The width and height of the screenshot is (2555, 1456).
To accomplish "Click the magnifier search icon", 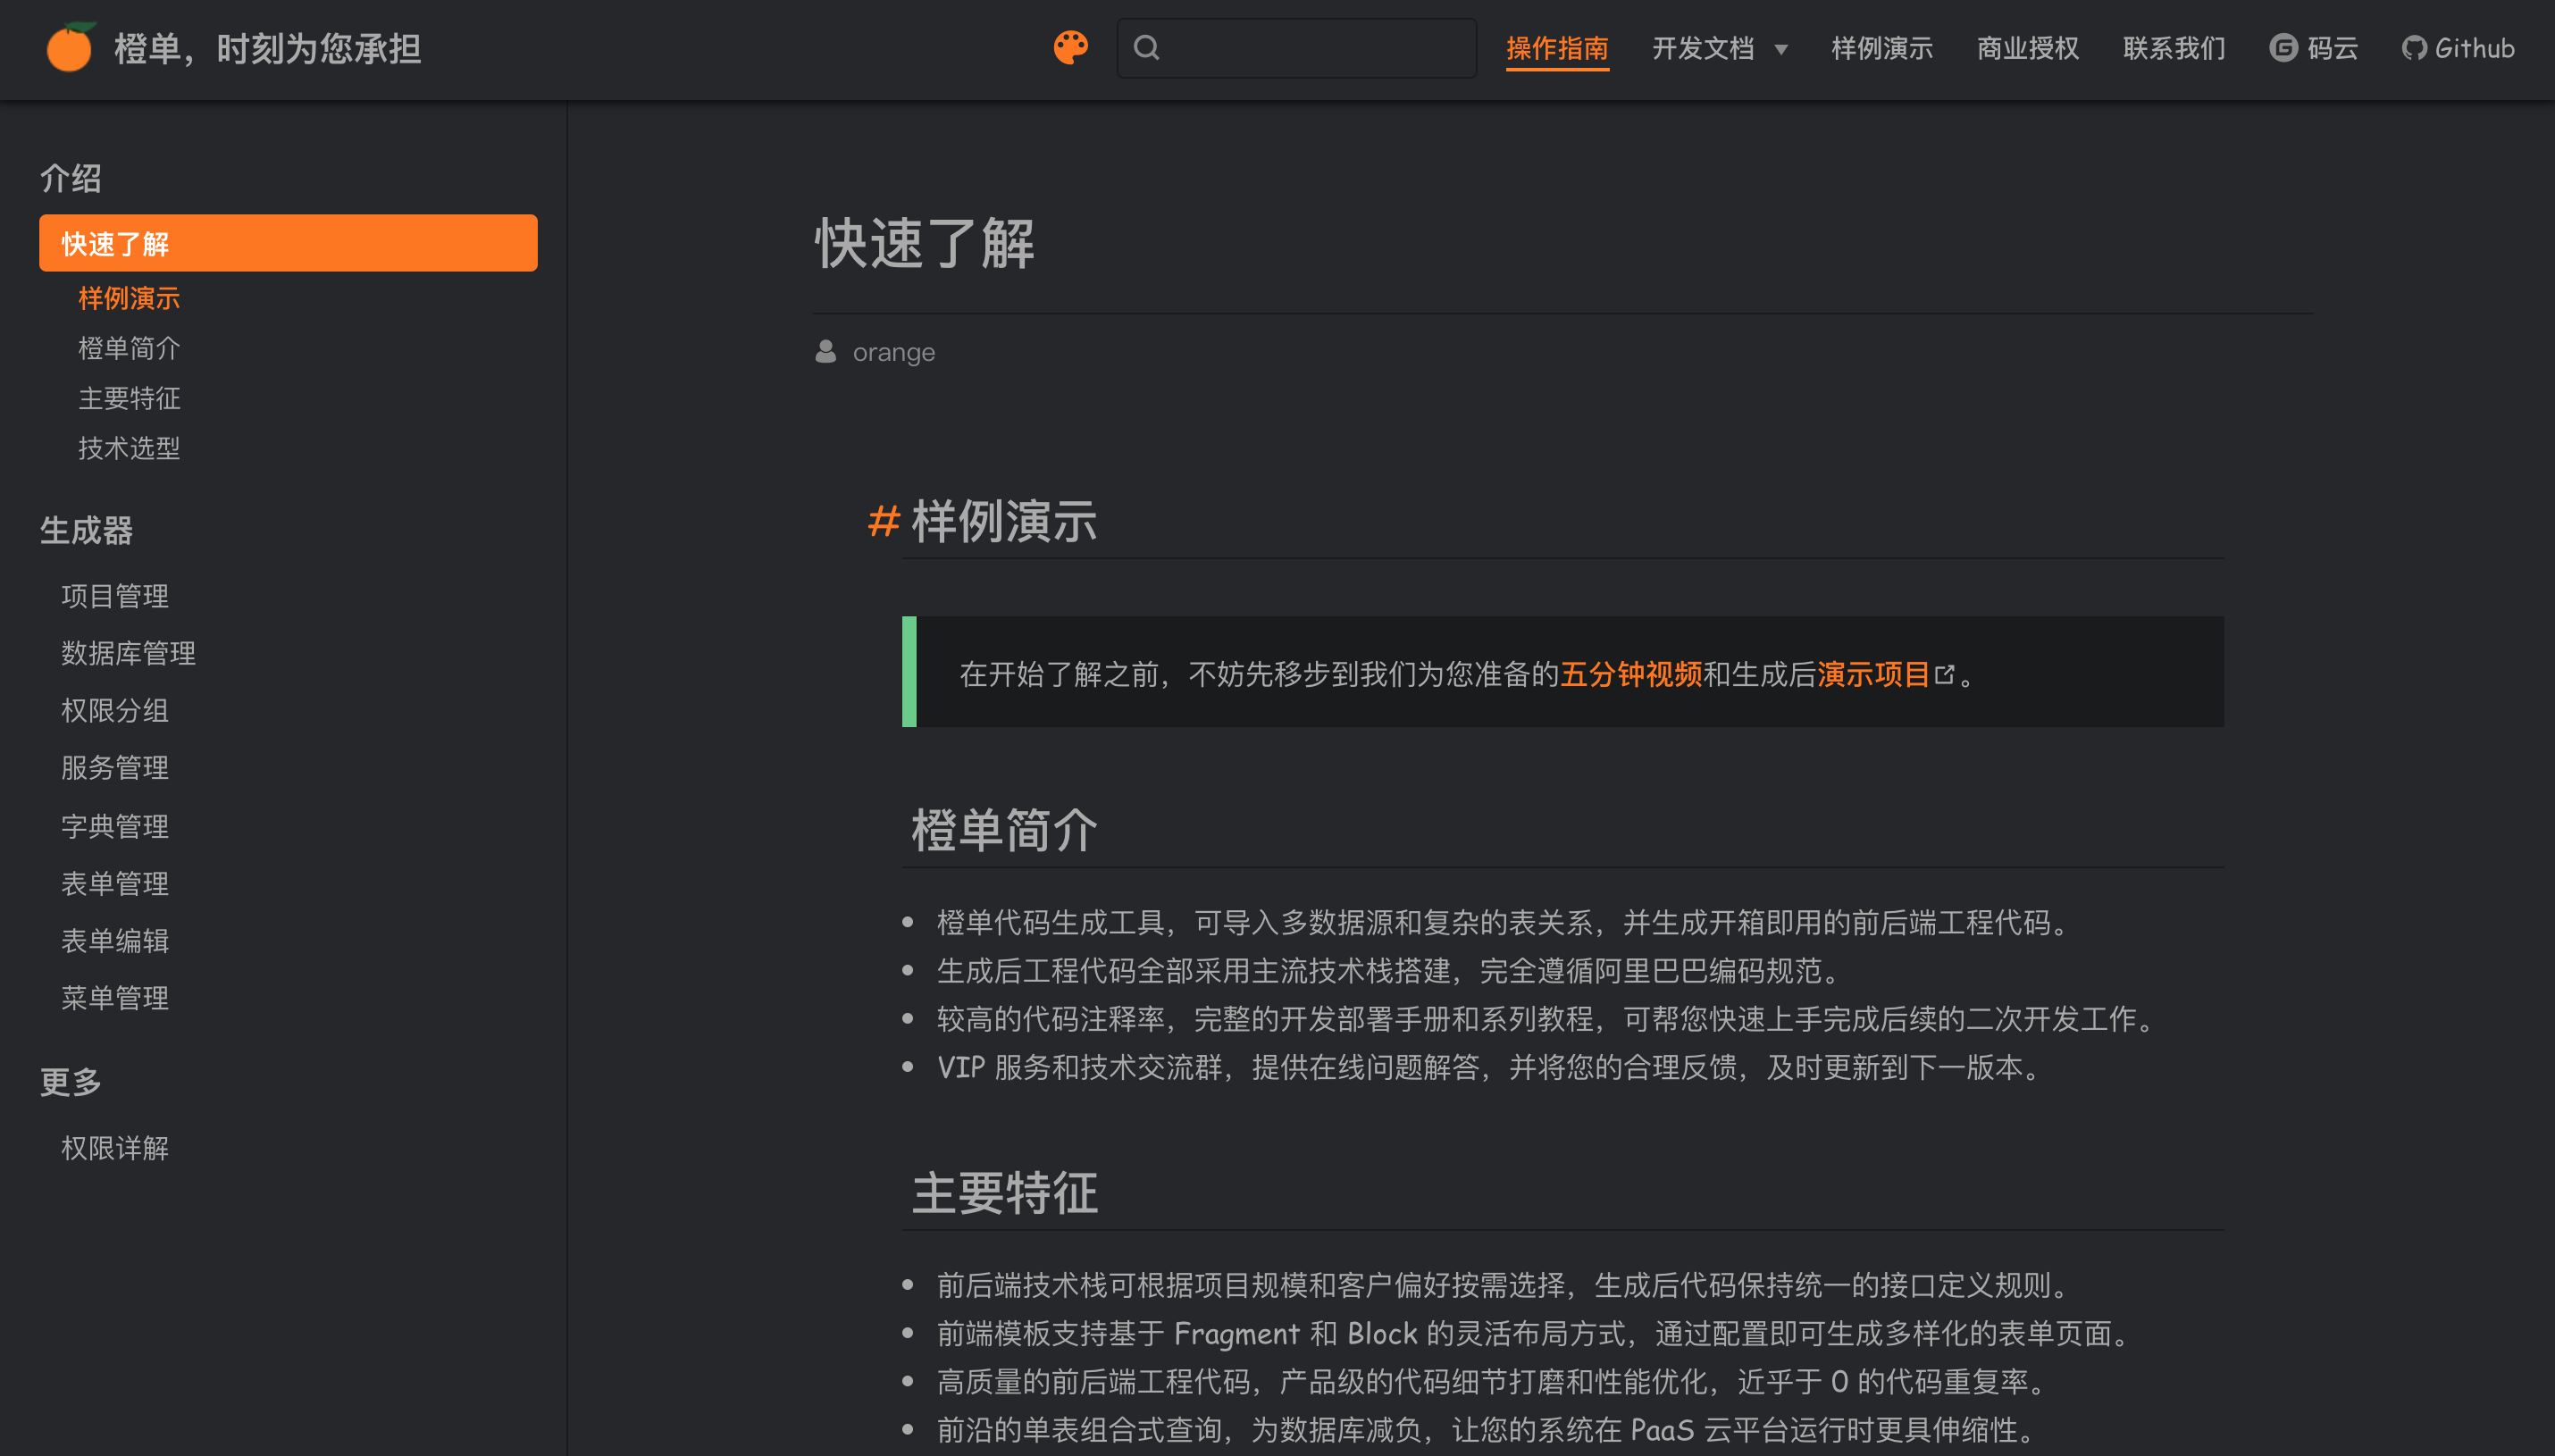I will (x=1147, y=48).
